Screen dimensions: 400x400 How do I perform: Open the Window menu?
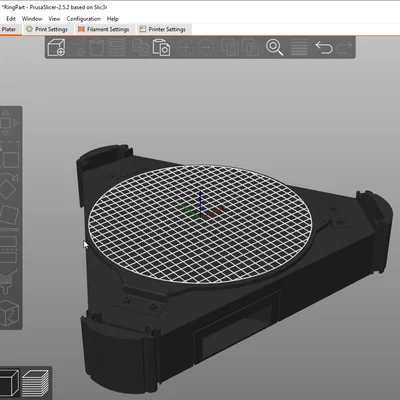tap(32, 19)
